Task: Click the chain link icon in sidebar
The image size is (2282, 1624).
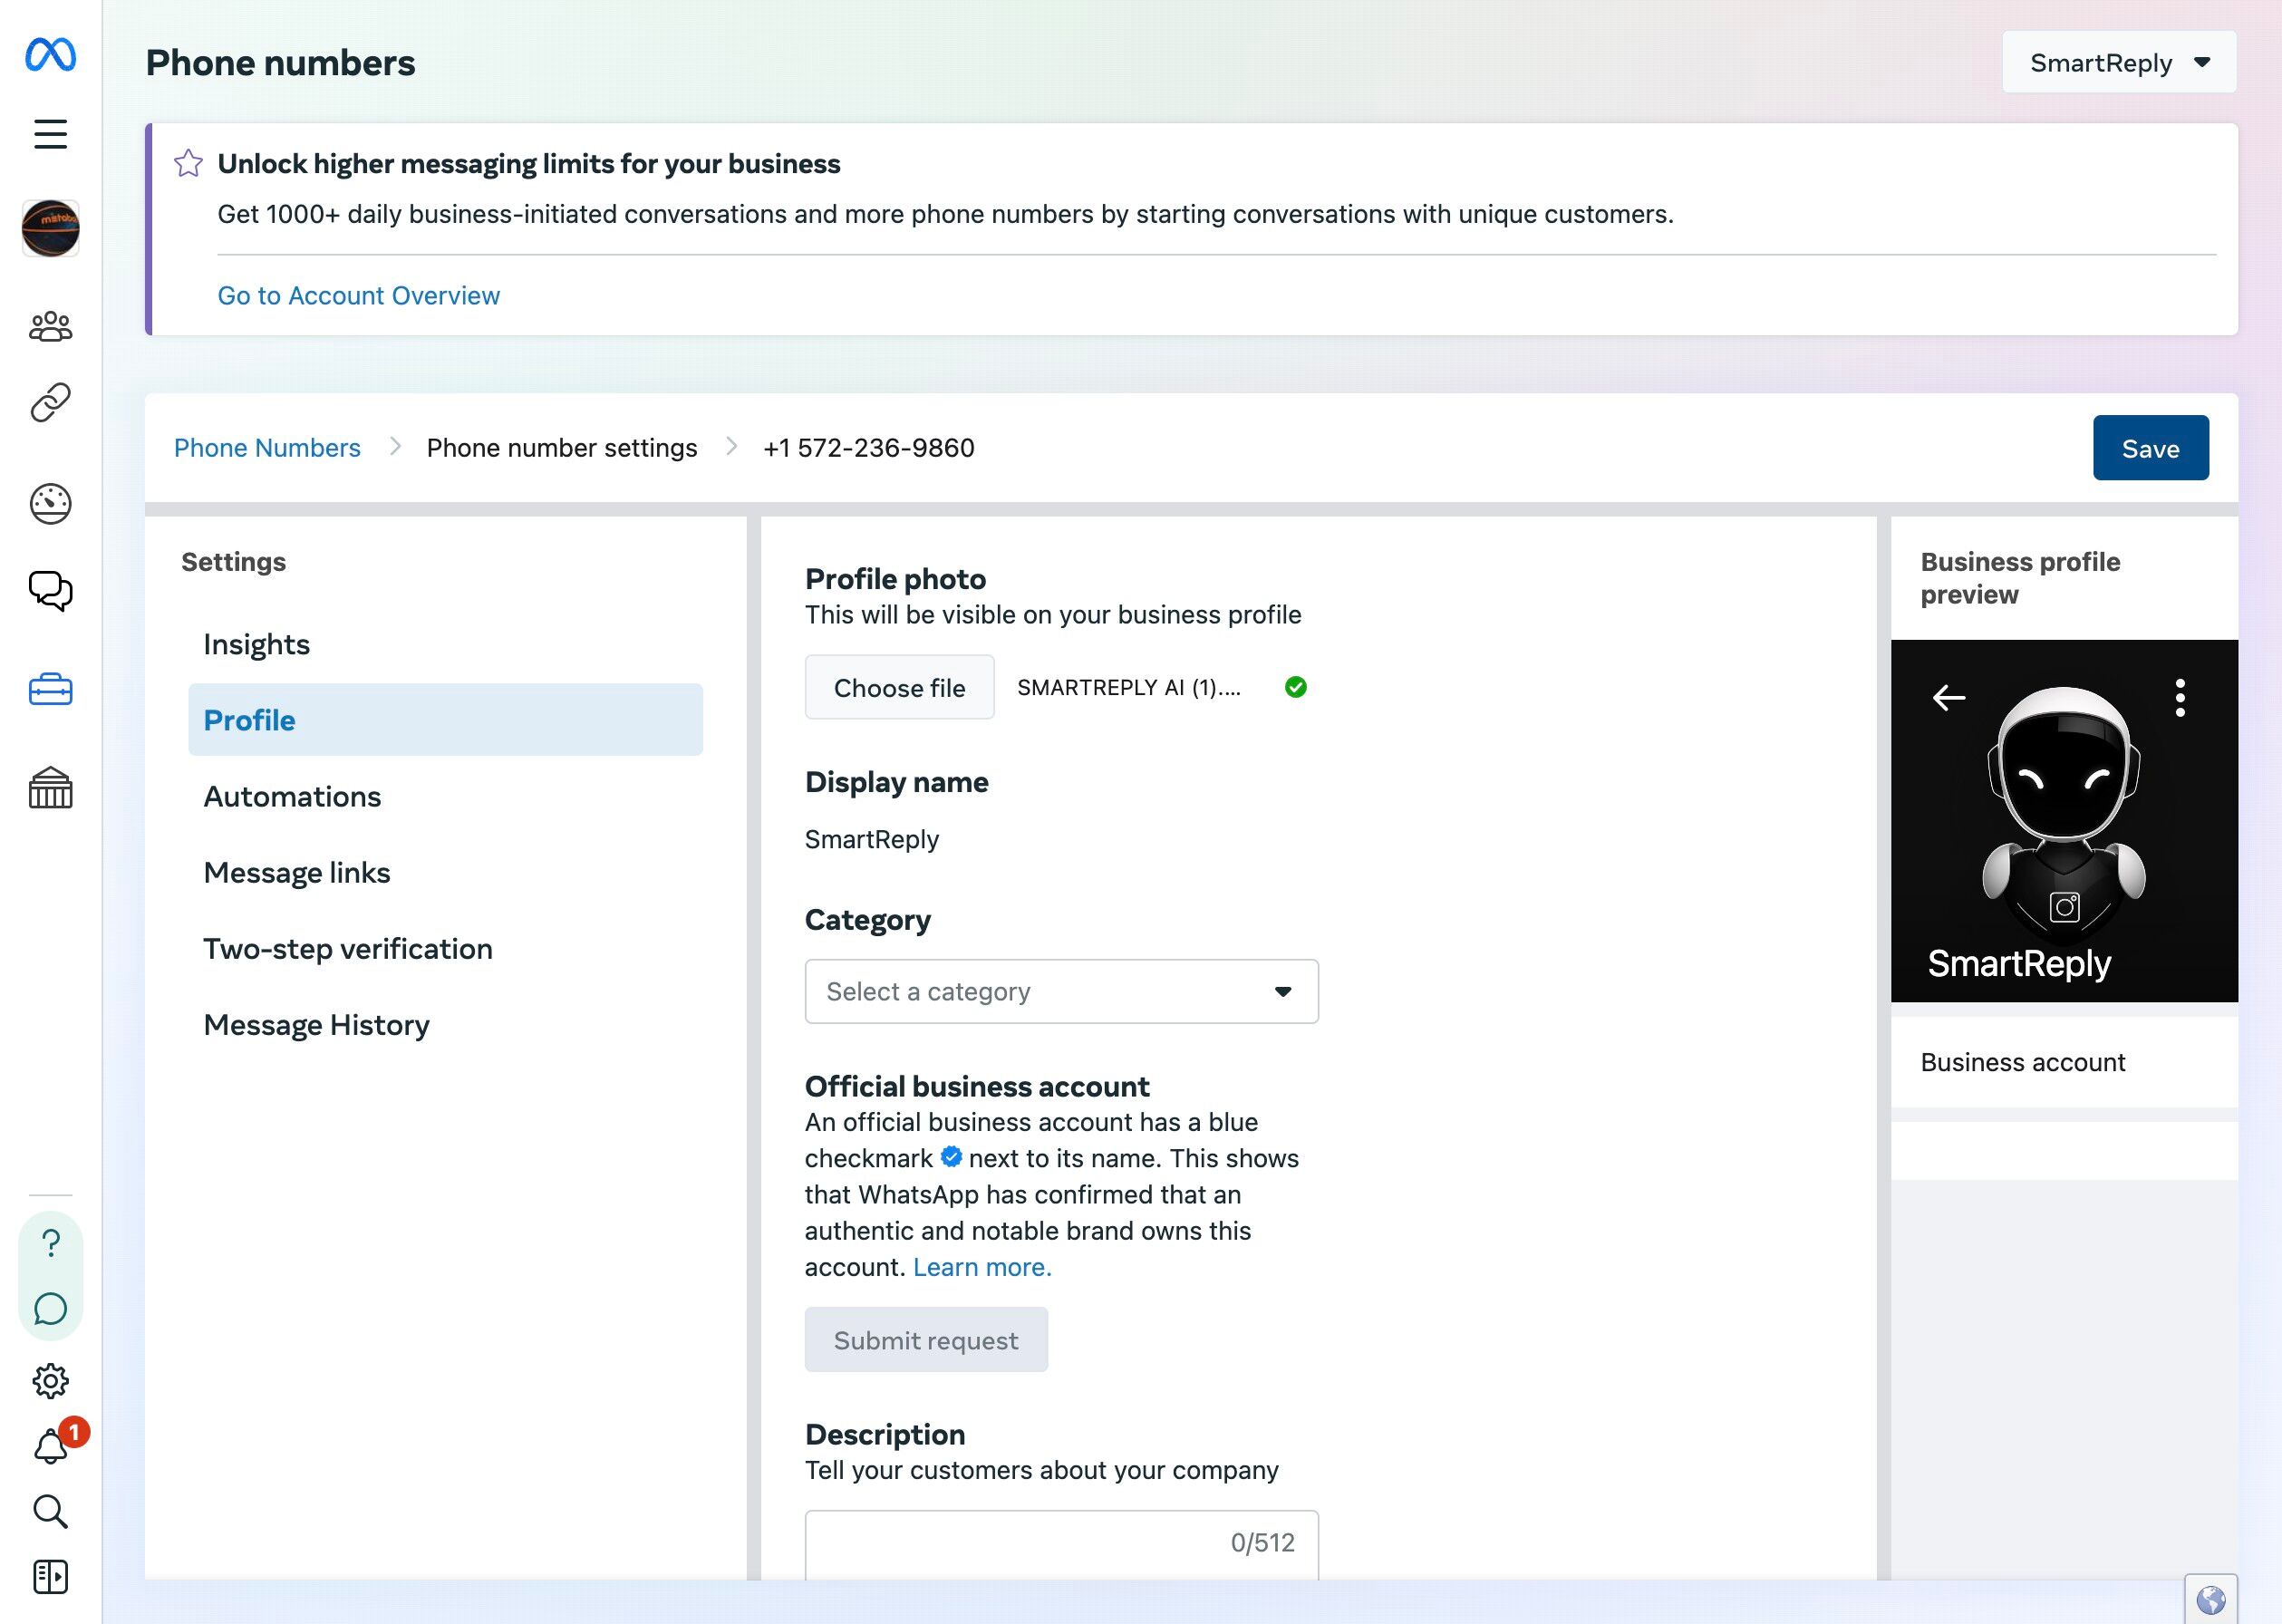Action: pos(50,402)
